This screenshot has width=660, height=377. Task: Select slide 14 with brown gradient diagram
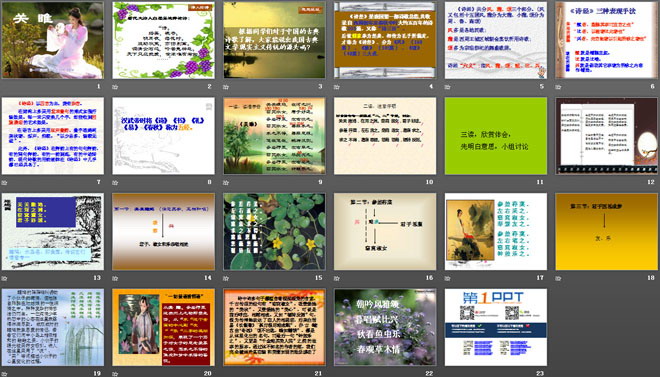(163, 231)
